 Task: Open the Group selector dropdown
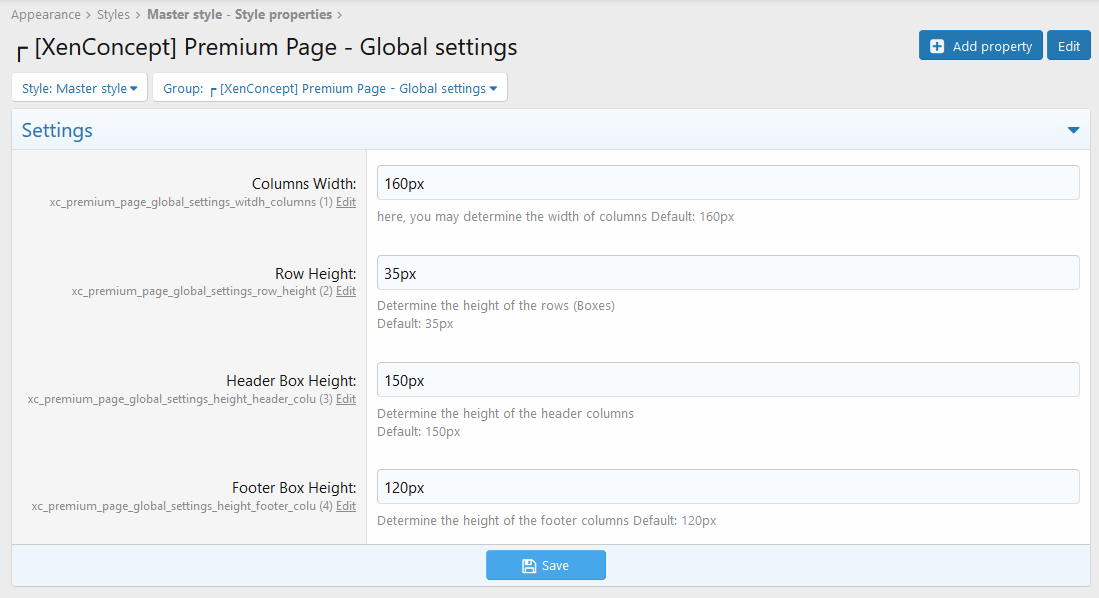tap(330, 88)
